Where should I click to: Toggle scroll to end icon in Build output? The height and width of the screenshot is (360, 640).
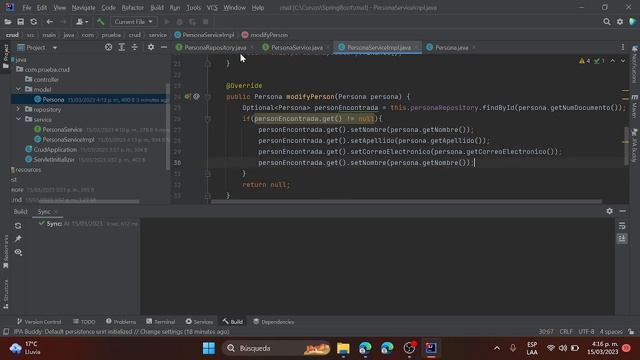point(622,238)
